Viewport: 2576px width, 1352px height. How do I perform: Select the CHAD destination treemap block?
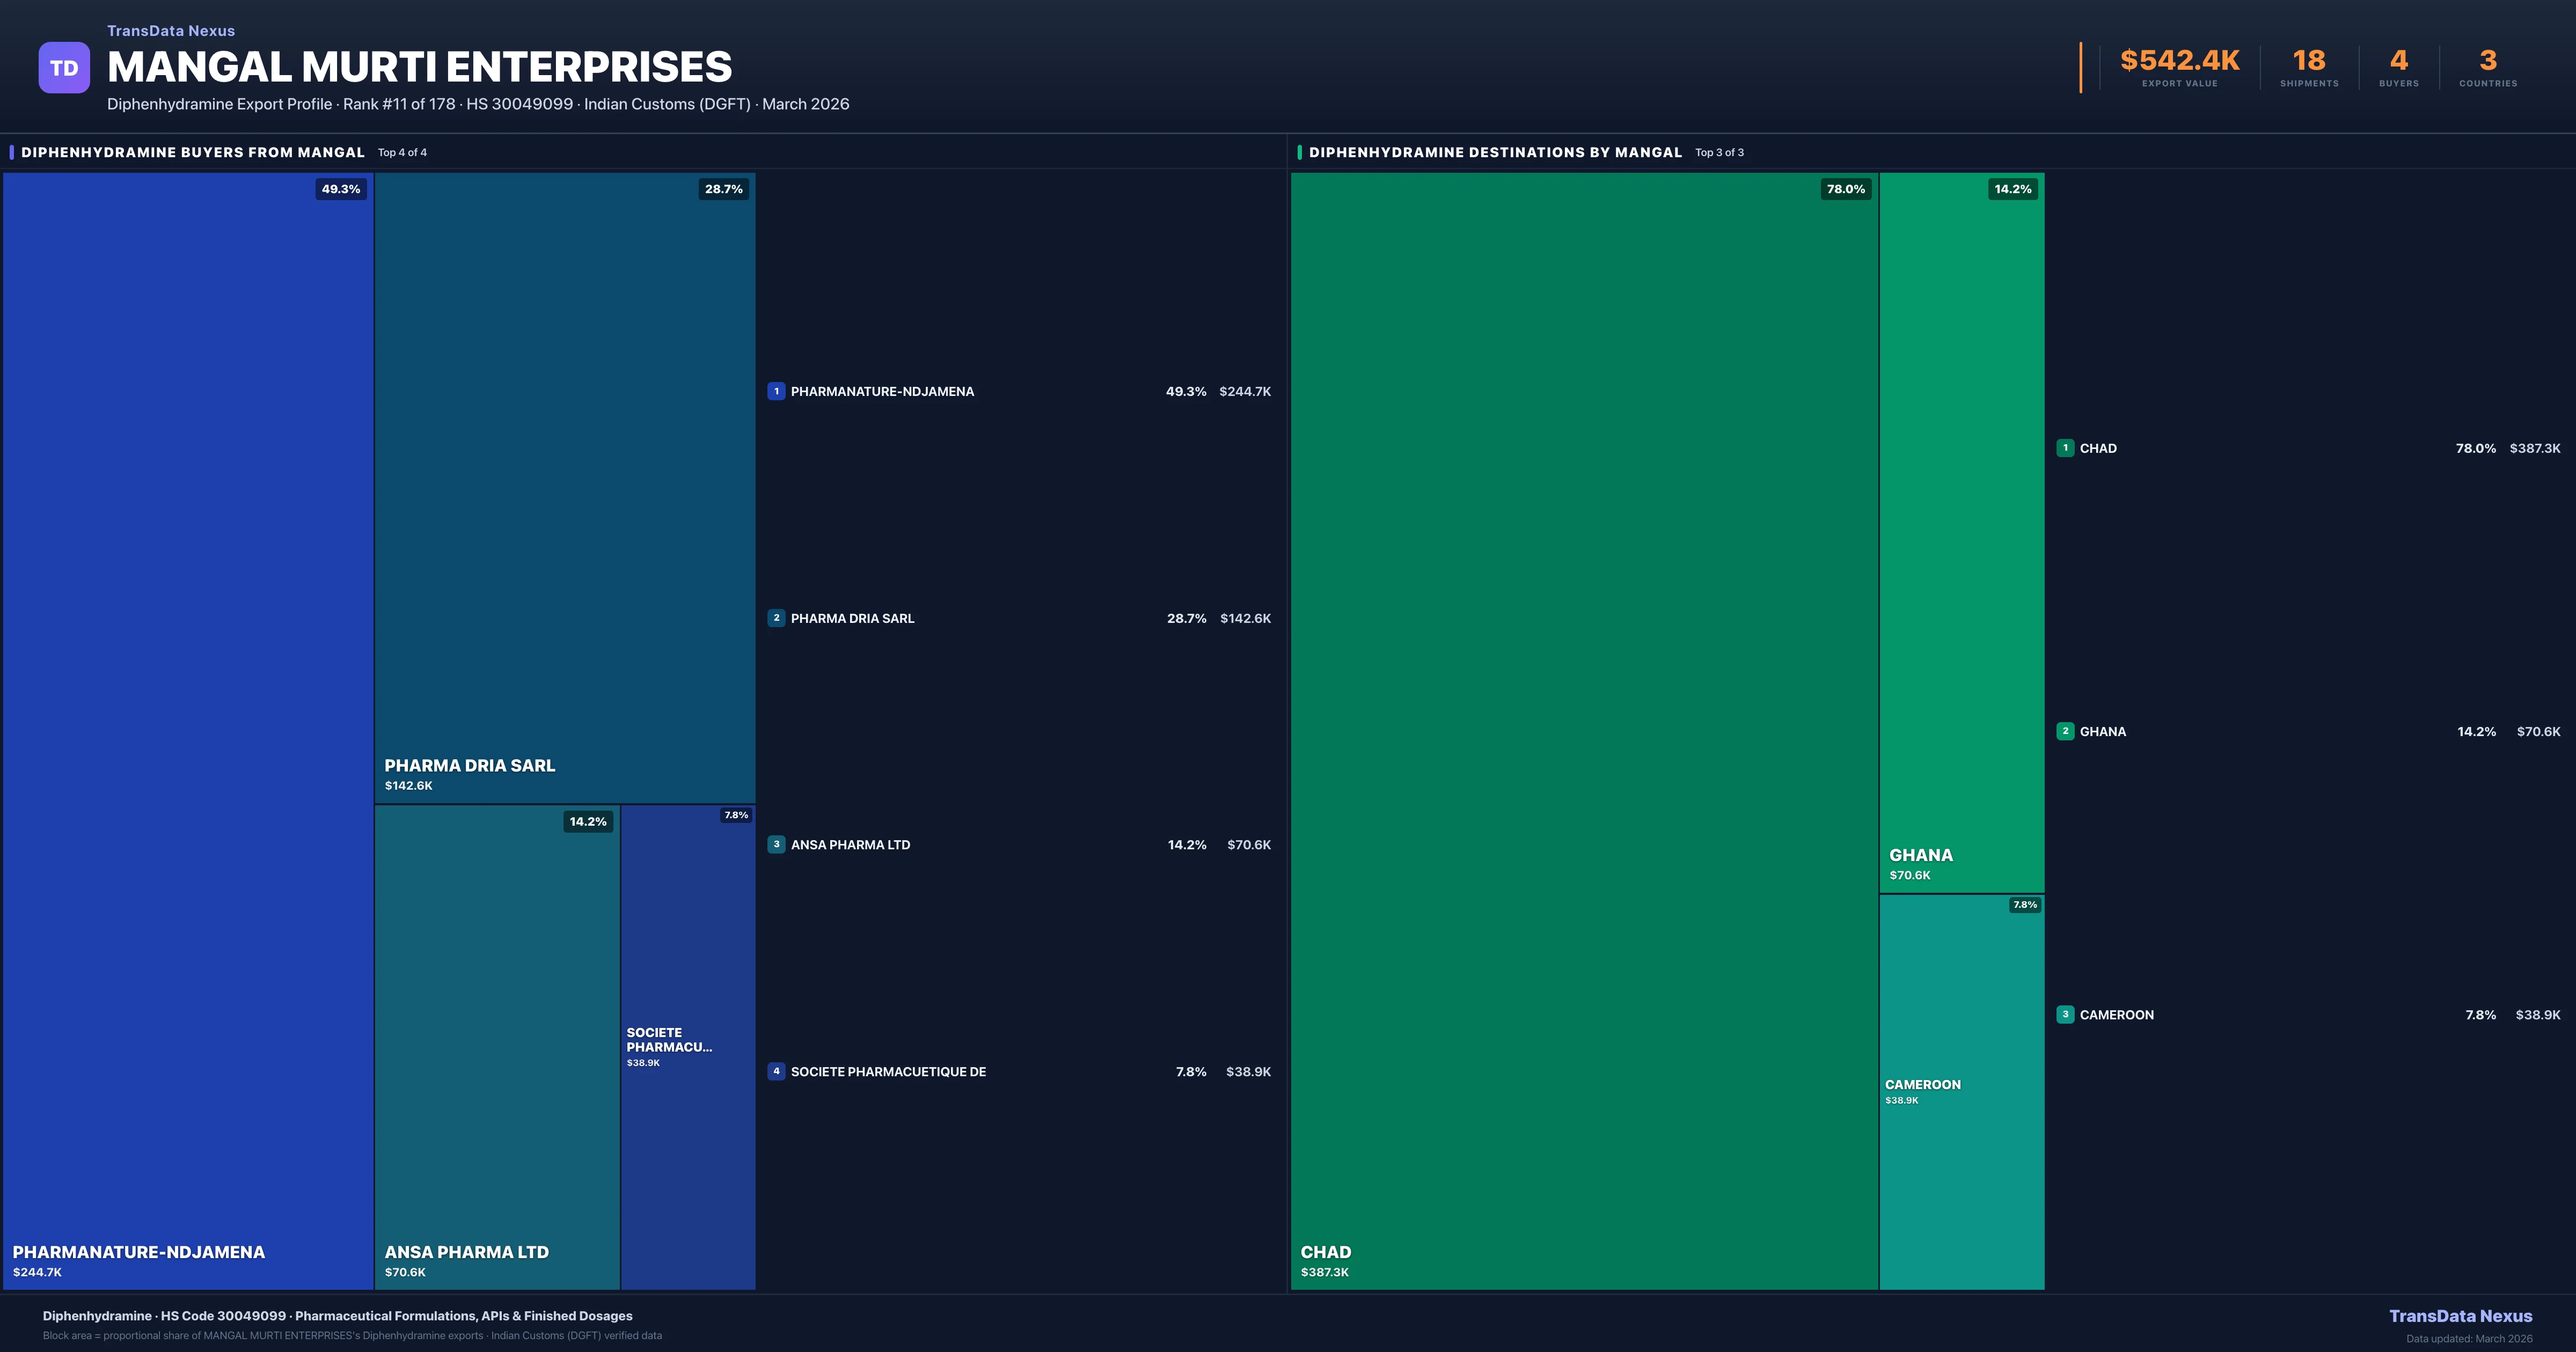click(1584, 730)
